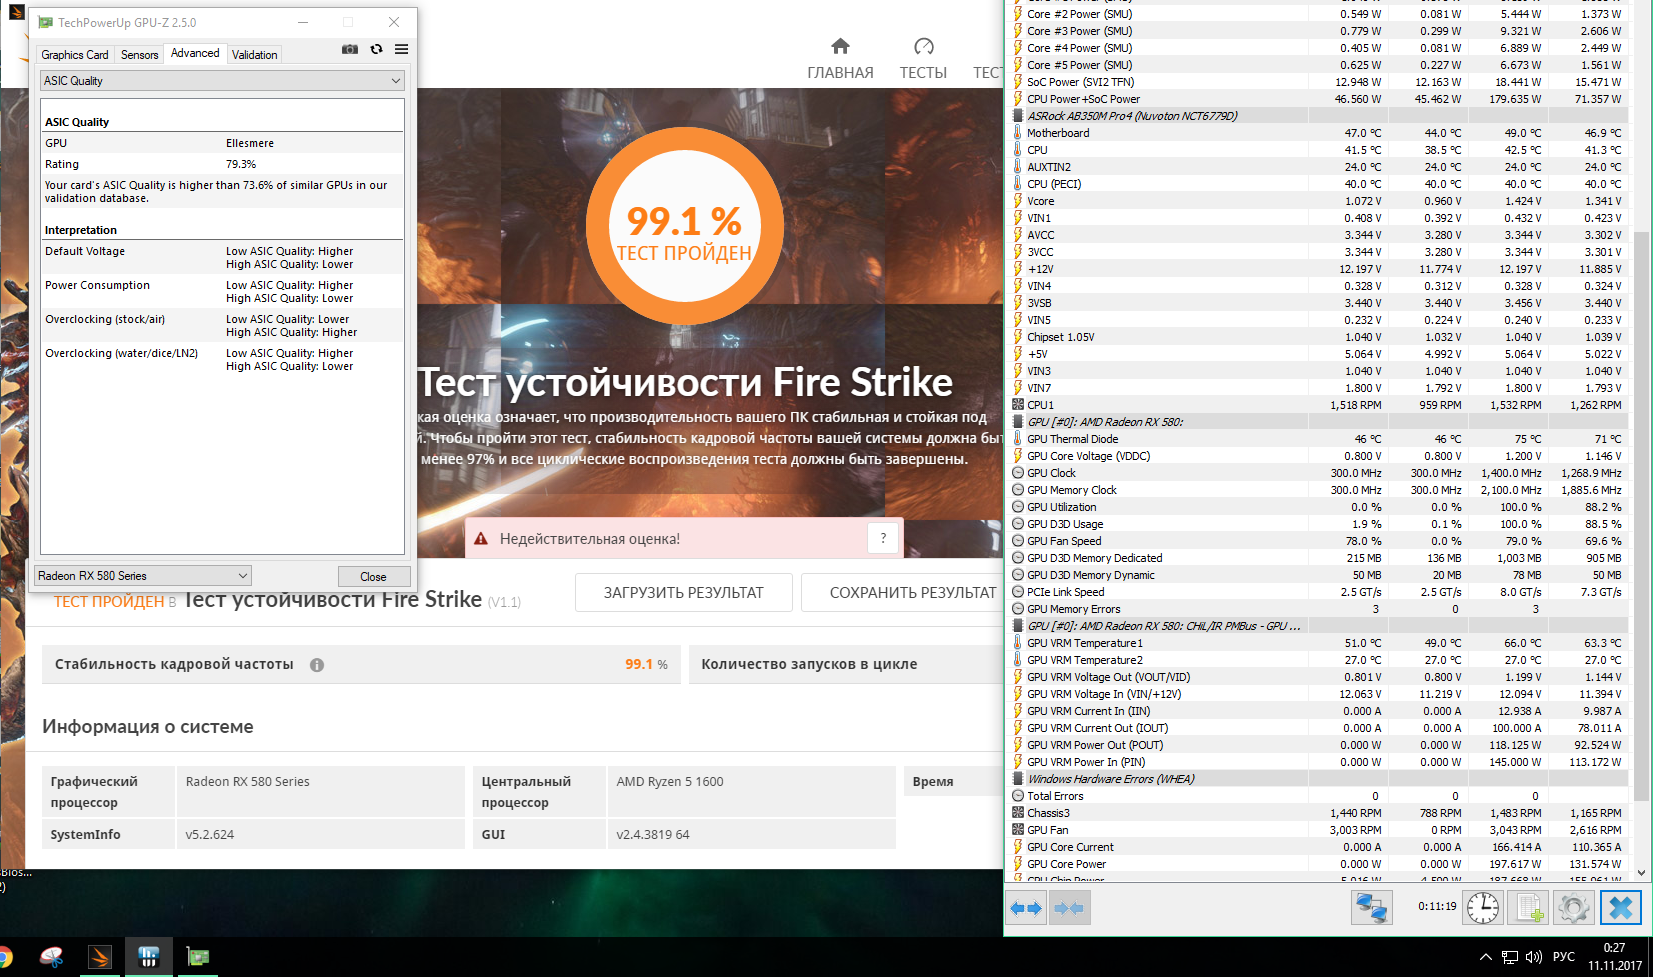
Task: Click the question mark help button
Action: click(883, 538)
